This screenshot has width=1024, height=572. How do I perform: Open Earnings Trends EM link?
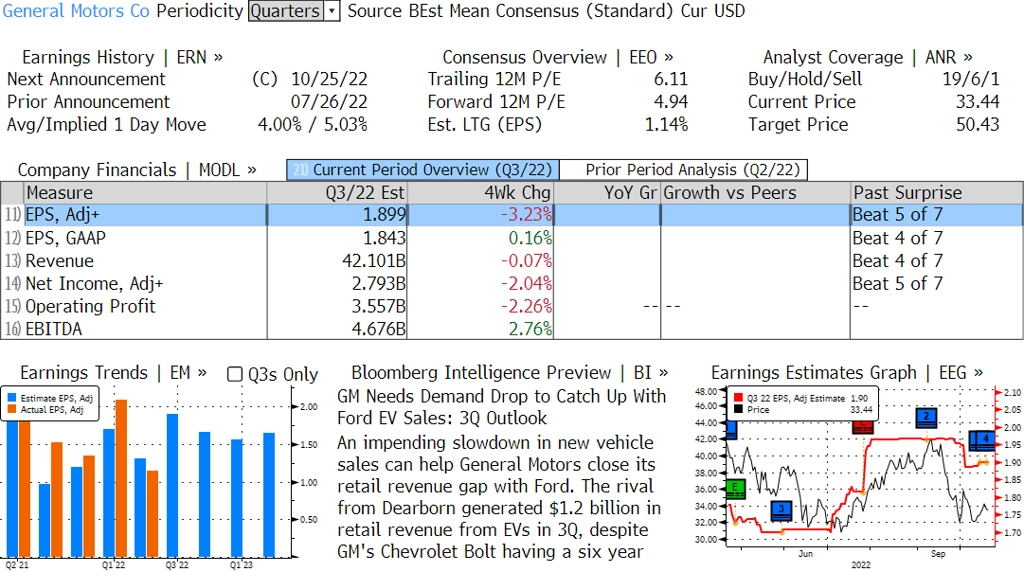114,373
